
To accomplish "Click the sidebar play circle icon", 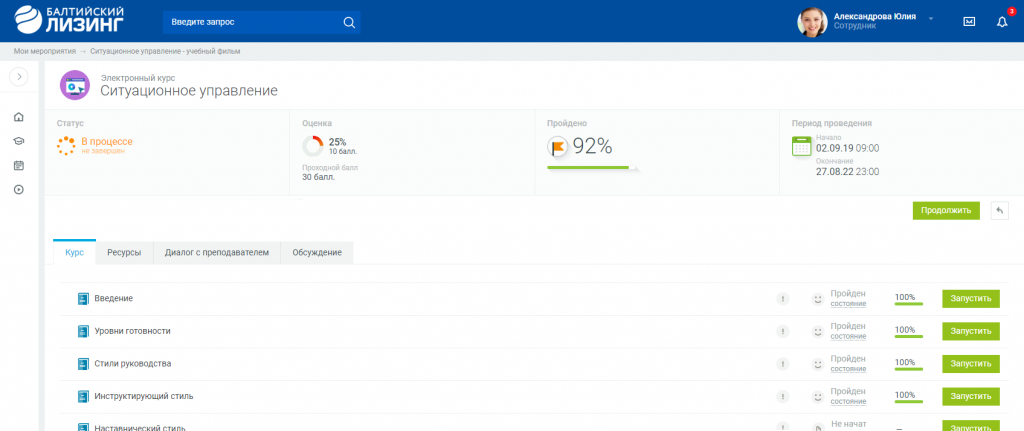I will click(x=19, y=189).
